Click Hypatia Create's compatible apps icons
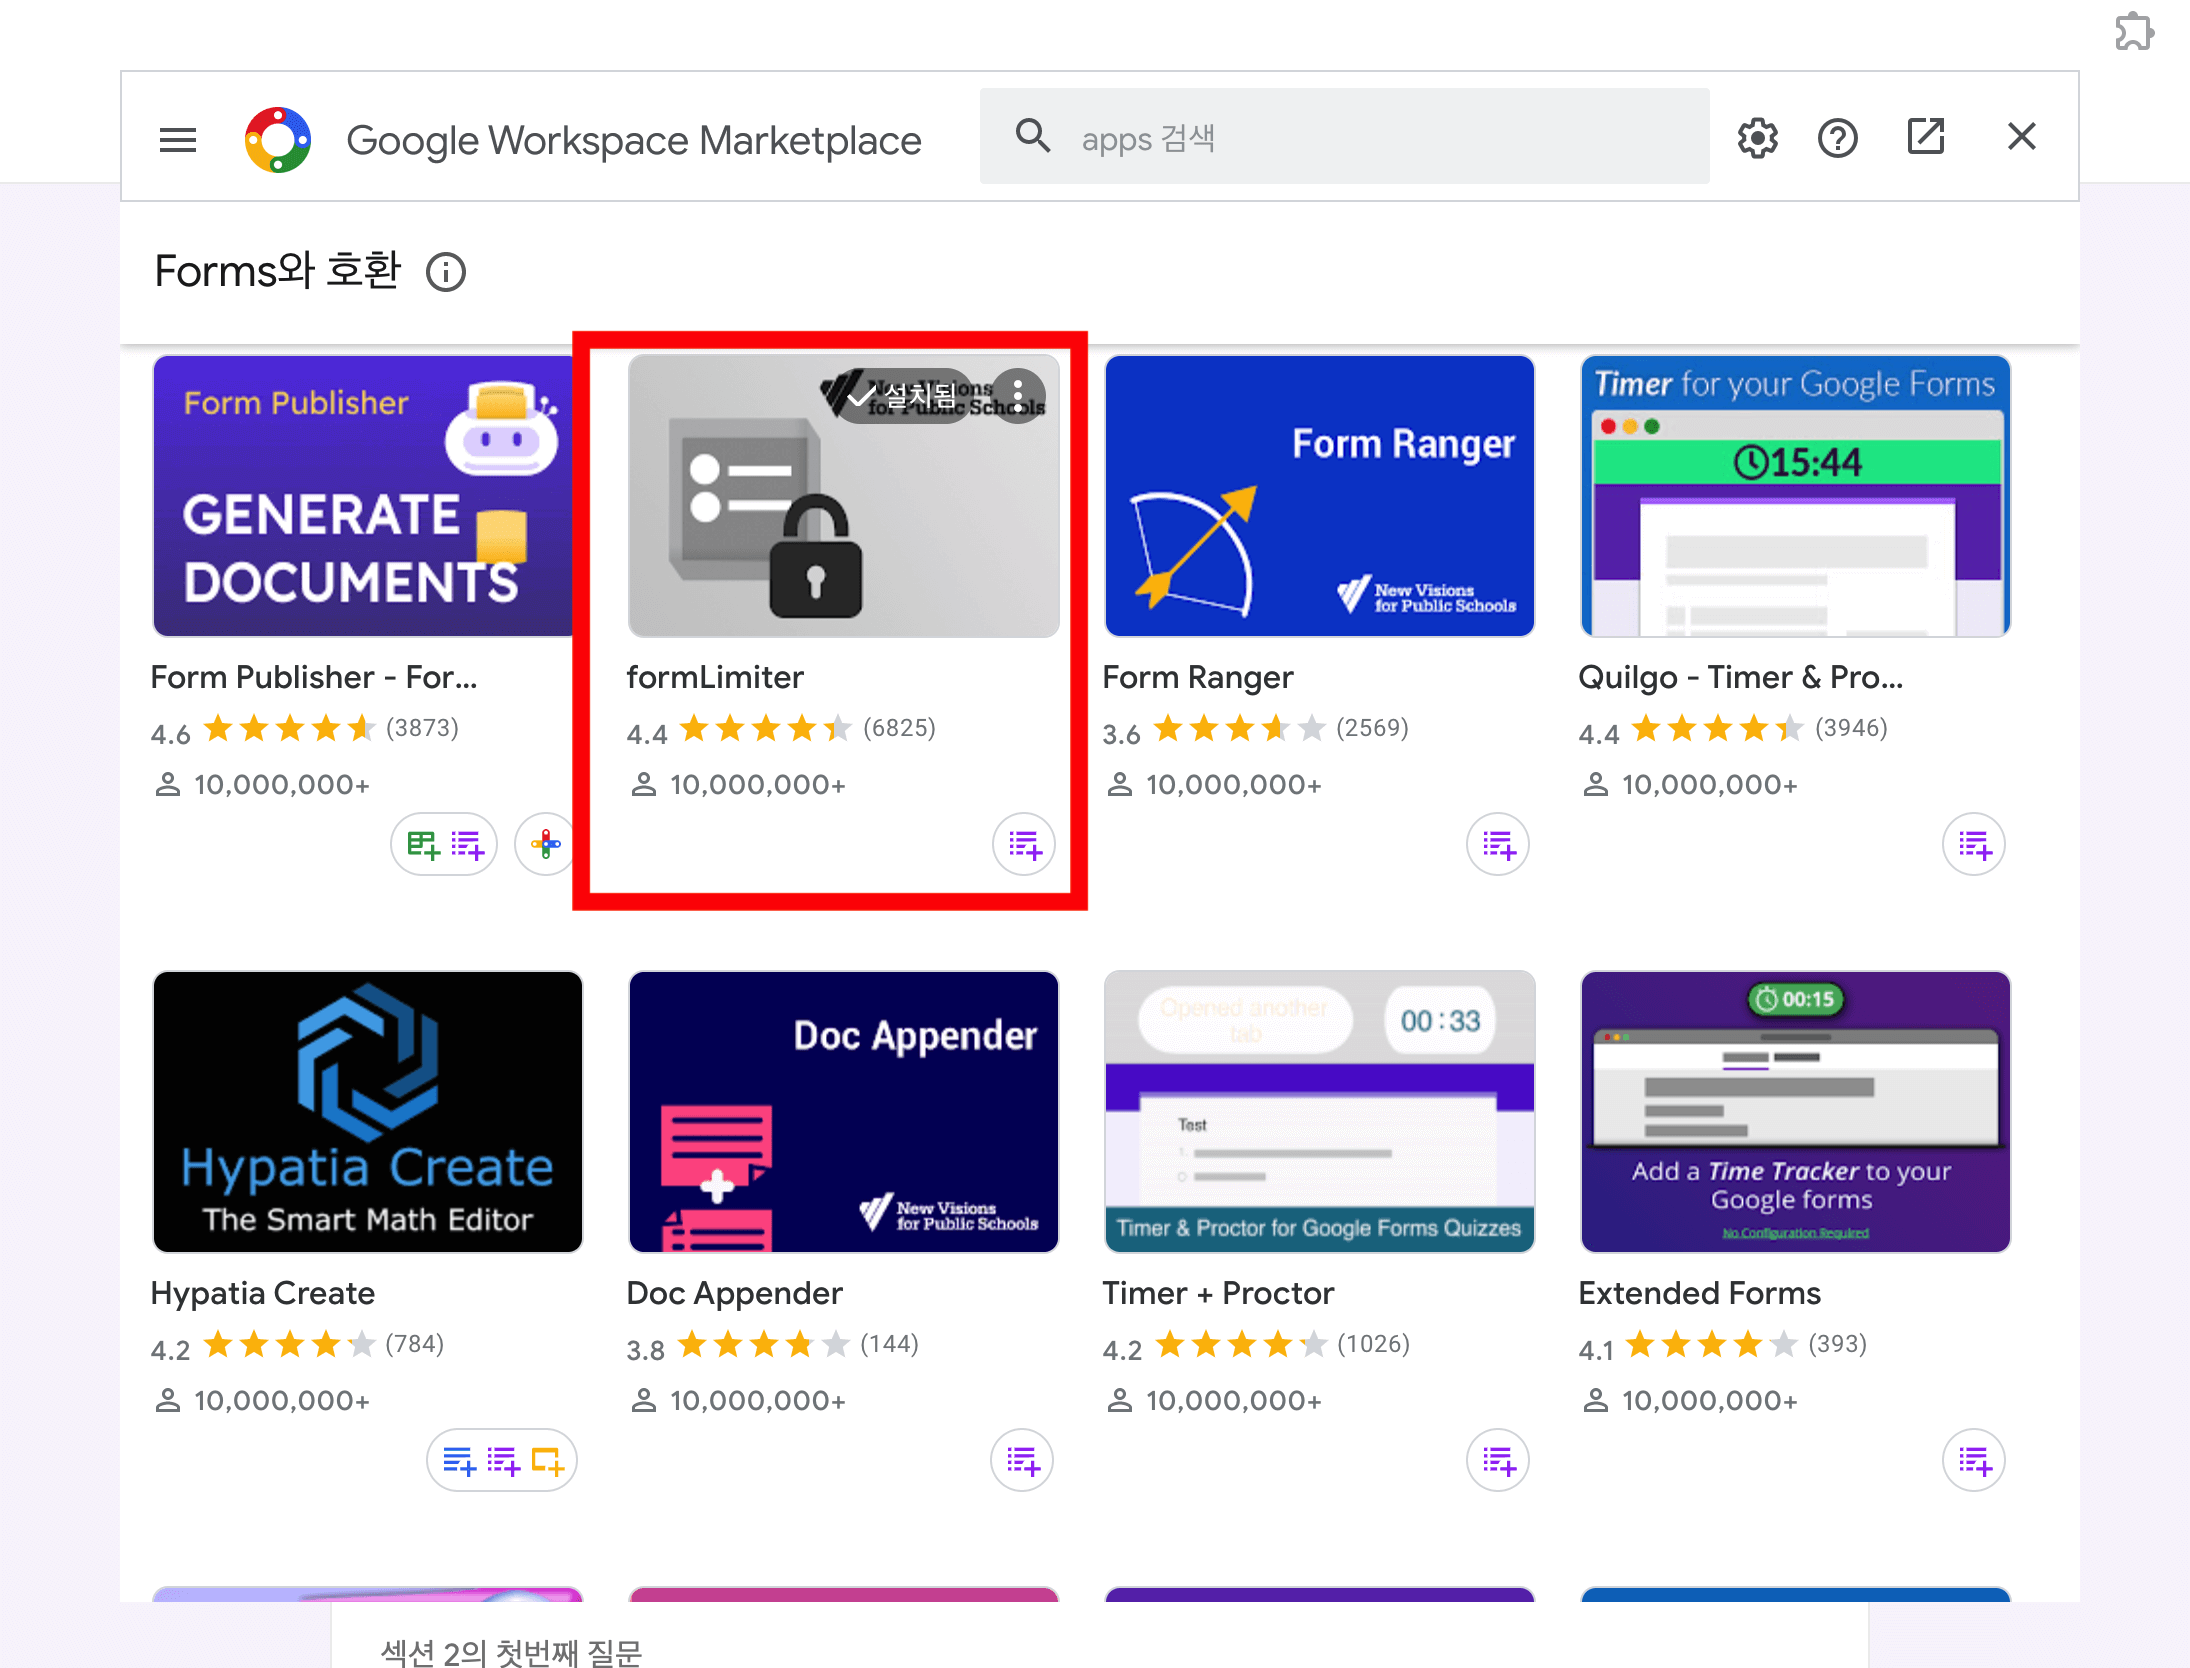The image size is (2190, 1668). tap(502, 1461)
